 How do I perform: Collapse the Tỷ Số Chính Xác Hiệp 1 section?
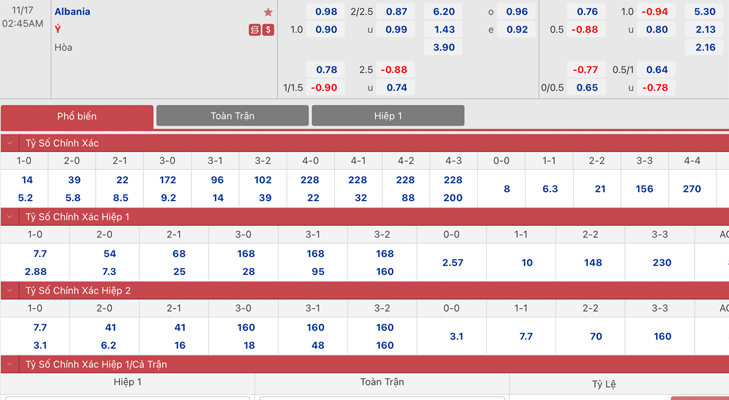tap(10, 217)
